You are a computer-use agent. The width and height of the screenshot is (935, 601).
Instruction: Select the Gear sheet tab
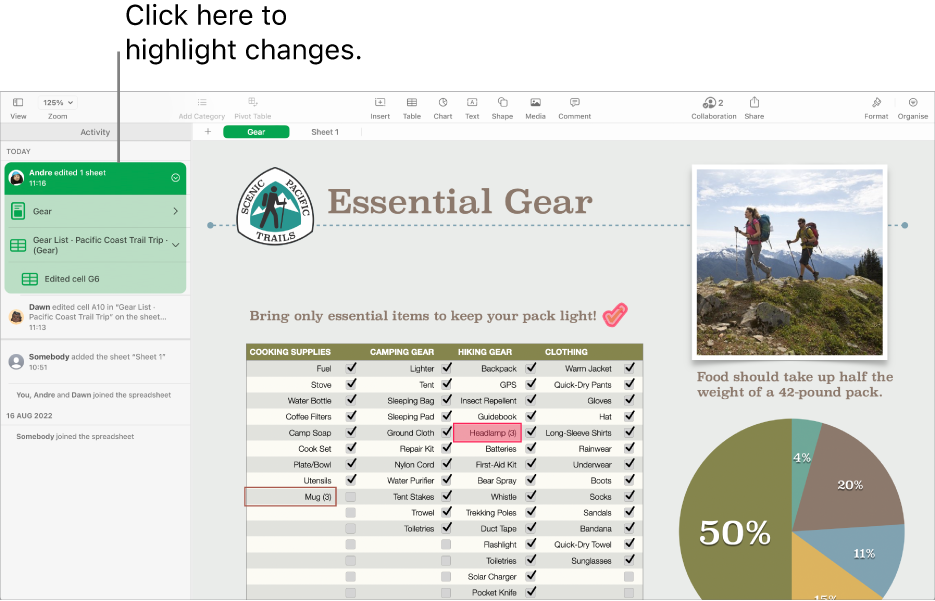[259, 130]
